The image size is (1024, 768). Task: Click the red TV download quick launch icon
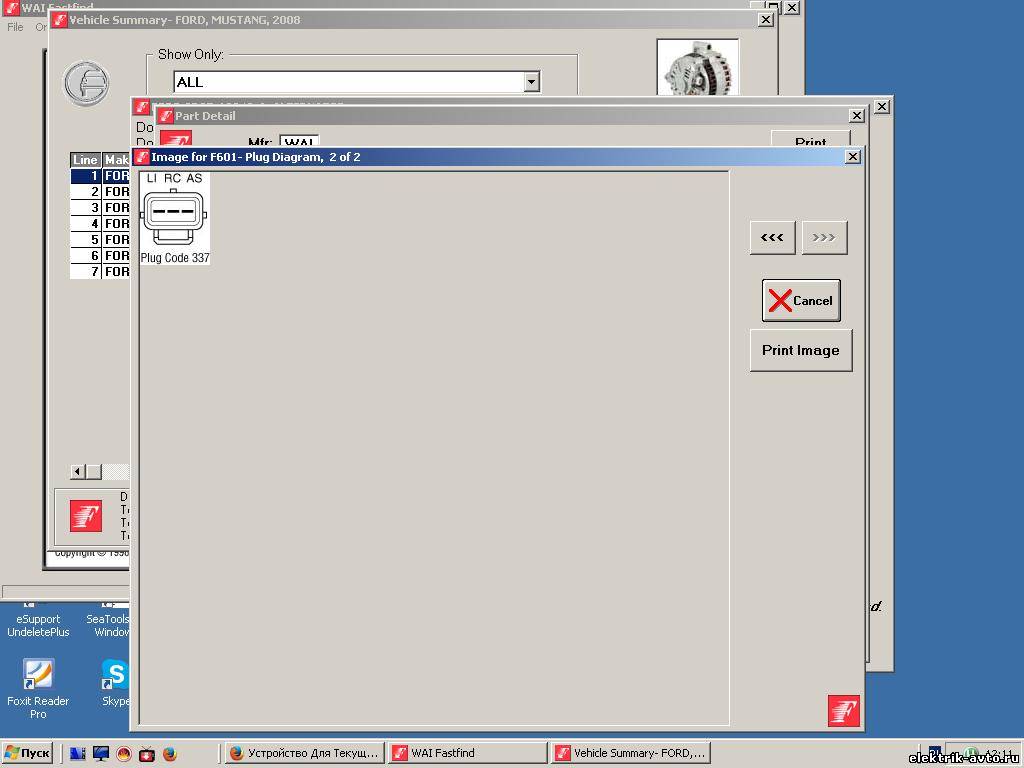(x=147, y=754)
